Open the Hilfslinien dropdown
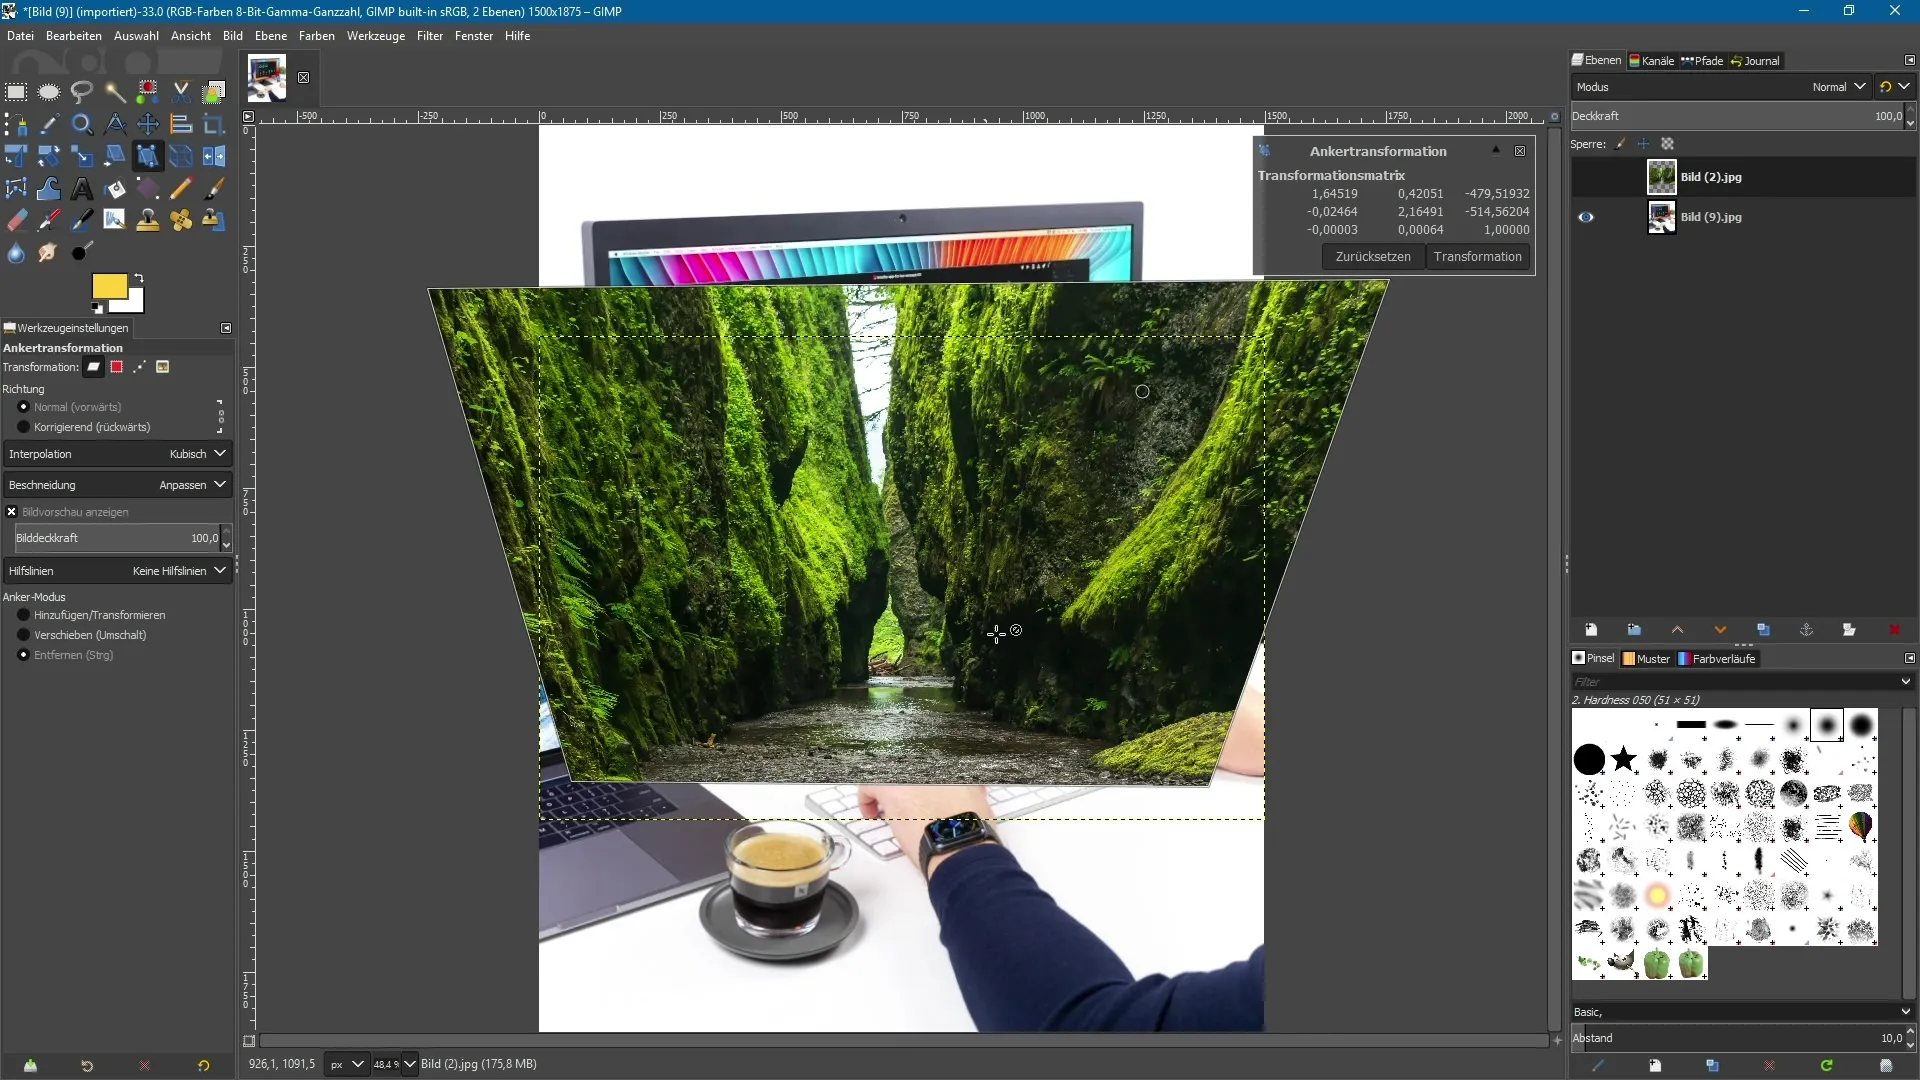1920x1080 pixels. 117,571
